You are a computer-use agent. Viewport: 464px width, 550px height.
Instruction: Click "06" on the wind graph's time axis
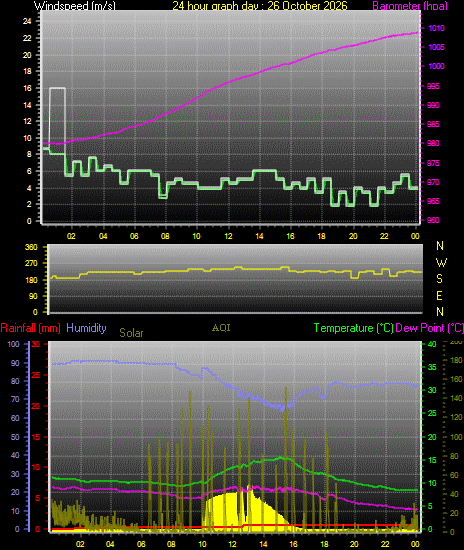(x=134, y=236)
